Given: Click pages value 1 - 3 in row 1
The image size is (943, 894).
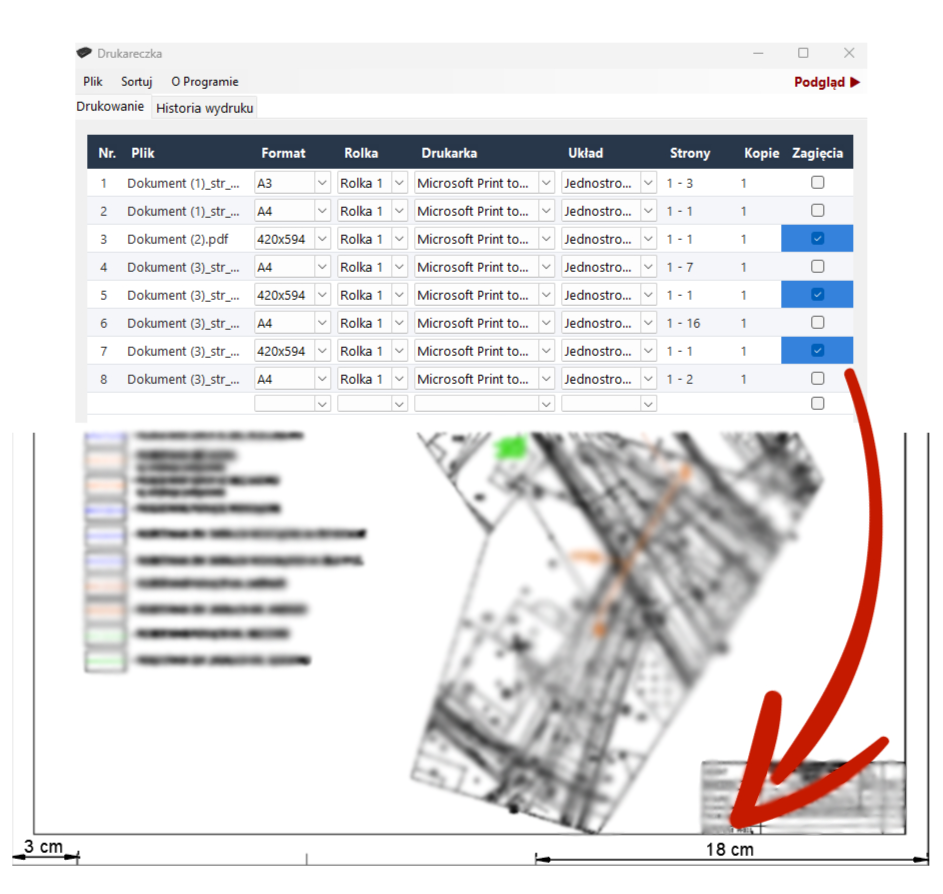Looking at the screenshot, I should (x=680, y=183).
